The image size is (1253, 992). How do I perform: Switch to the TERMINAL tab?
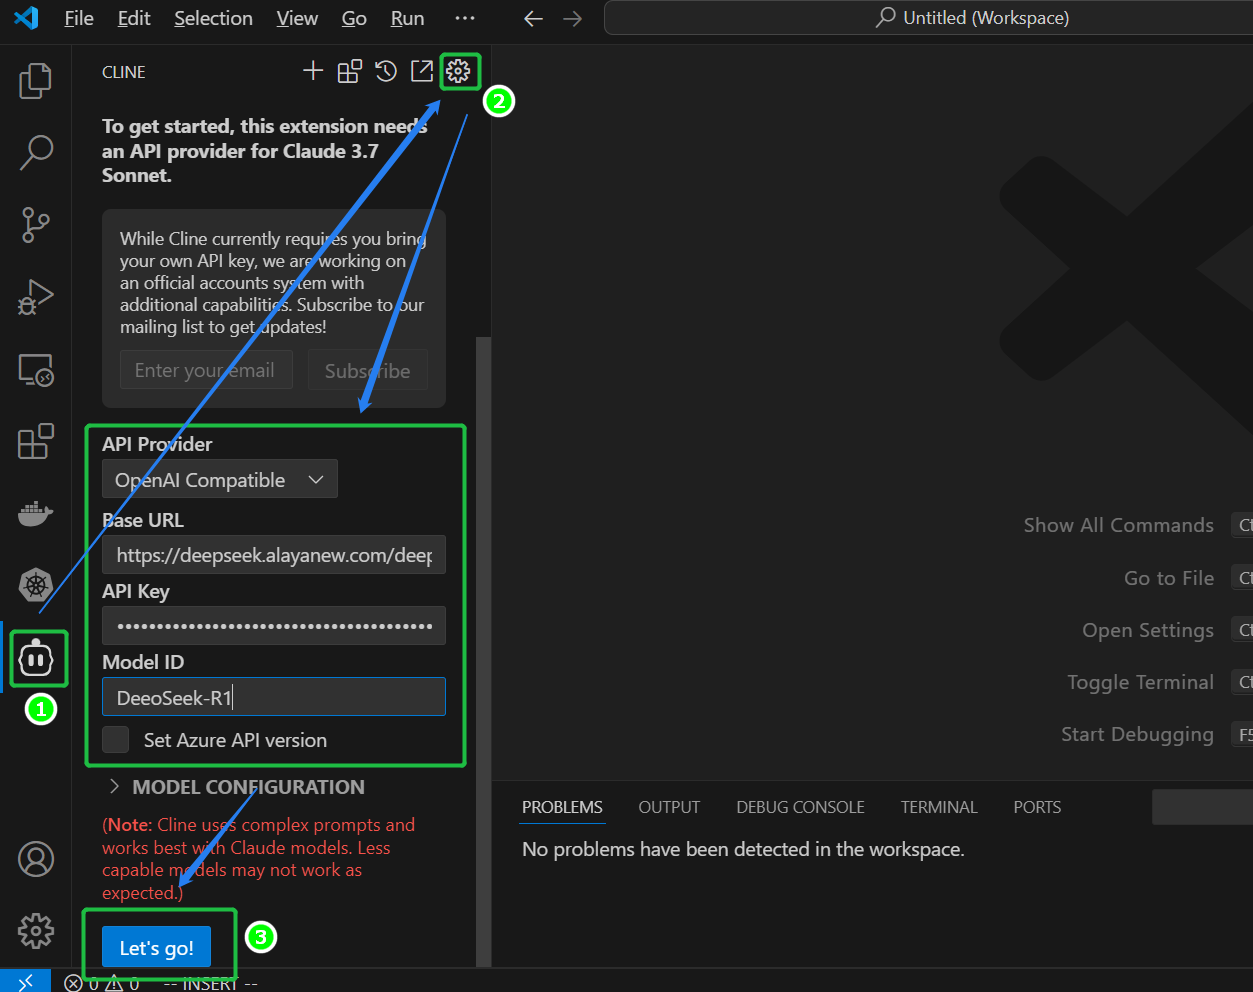[x=938, y=807]
